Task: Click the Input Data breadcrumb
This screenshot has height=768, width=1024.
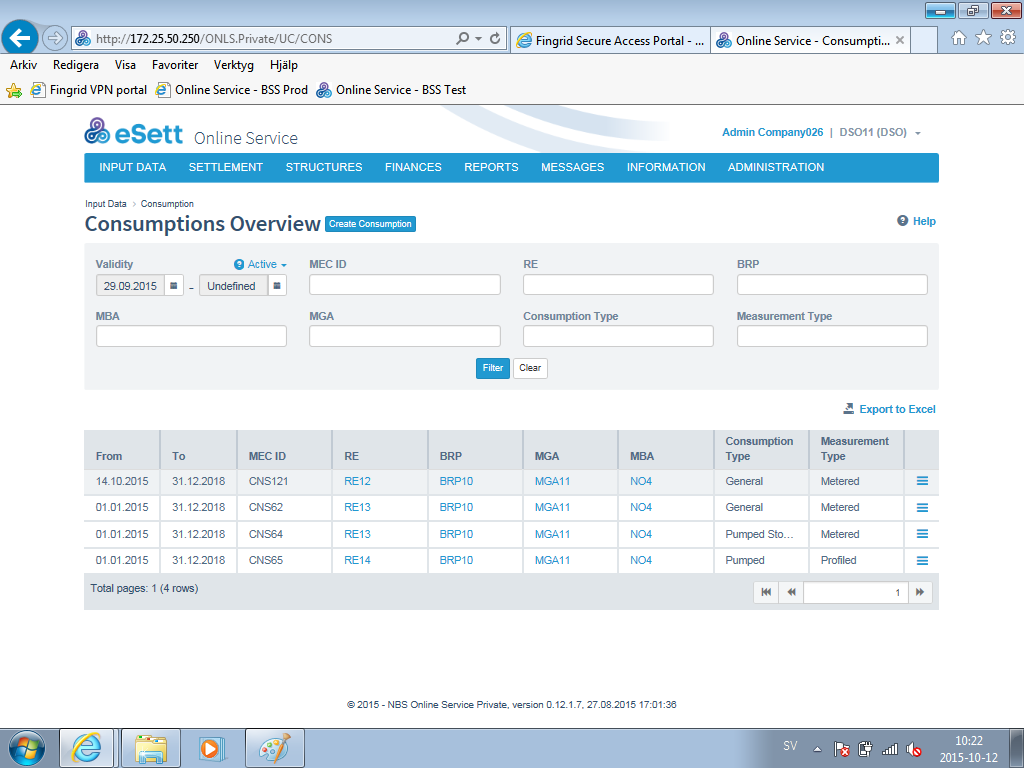Action: (x=106, y=204)
